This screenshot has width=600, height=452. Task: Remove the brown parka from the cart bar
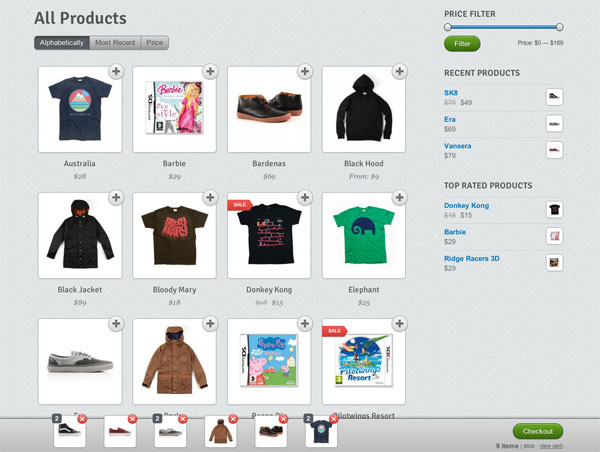233,419
